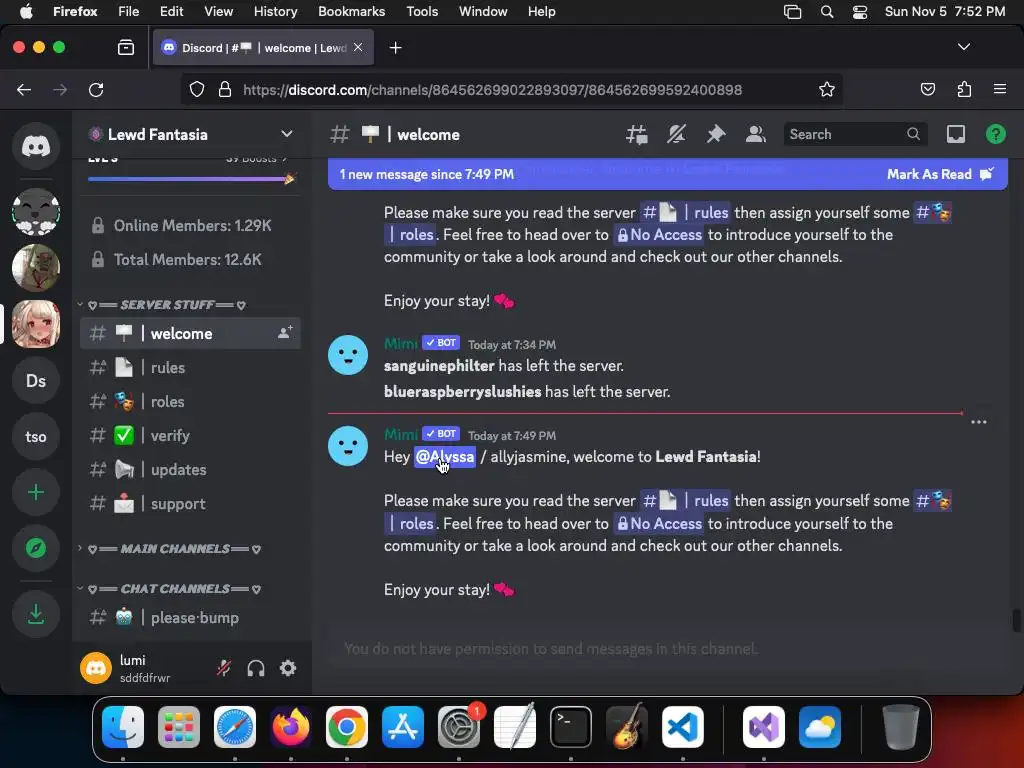The height and width of the screenshot is (768, 1024).
Task: Click the Search messages field
Action: coord(855,135)
